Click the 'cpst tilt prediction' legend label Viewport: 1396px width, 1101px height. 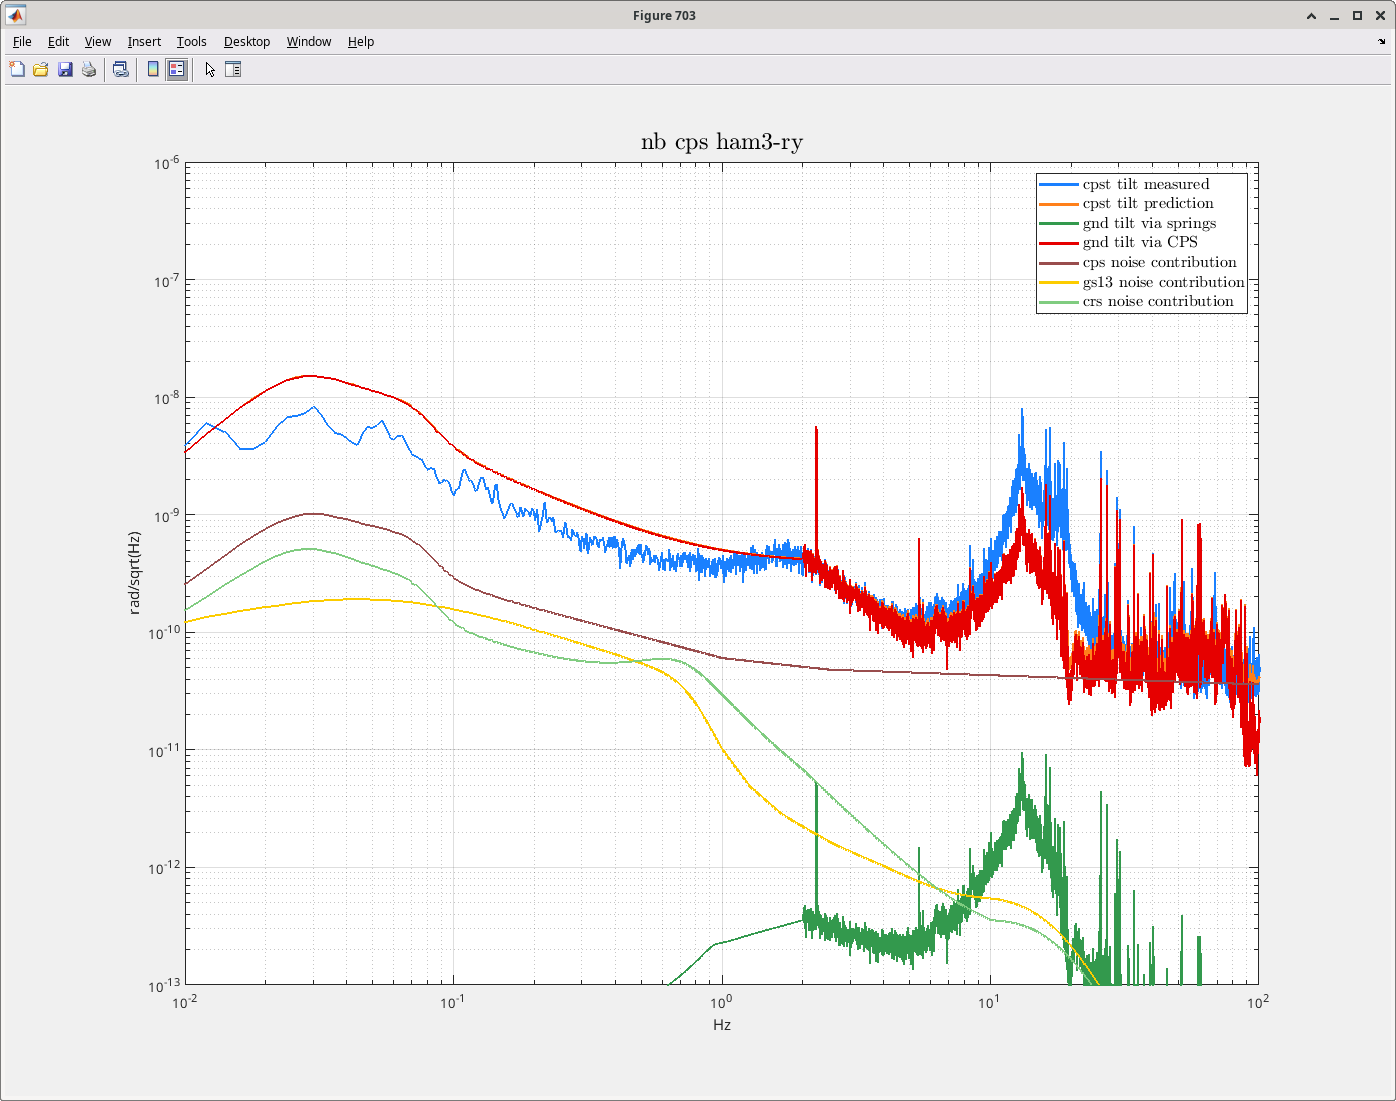click(x=1148, y=204)
